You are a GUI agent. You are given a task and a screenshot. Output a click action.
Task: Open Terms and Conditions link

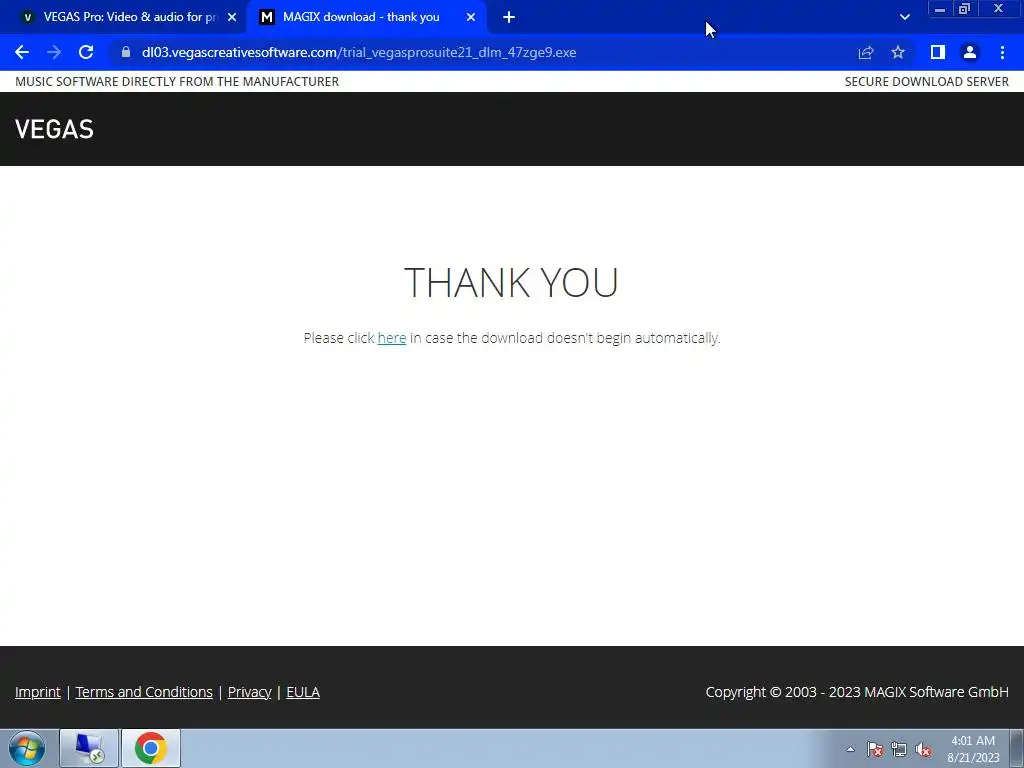(x=144, y=692)
